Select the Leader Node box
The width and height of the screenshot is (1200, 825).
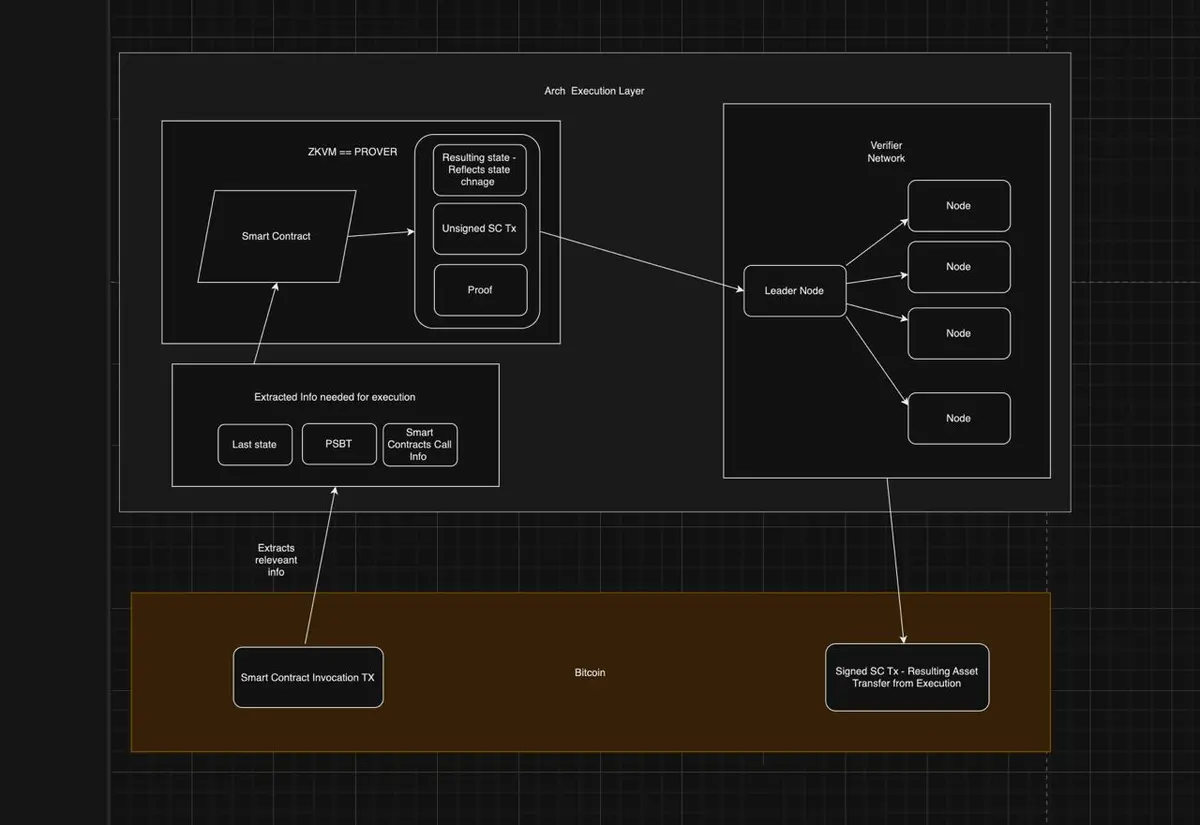tap(794, 290)
